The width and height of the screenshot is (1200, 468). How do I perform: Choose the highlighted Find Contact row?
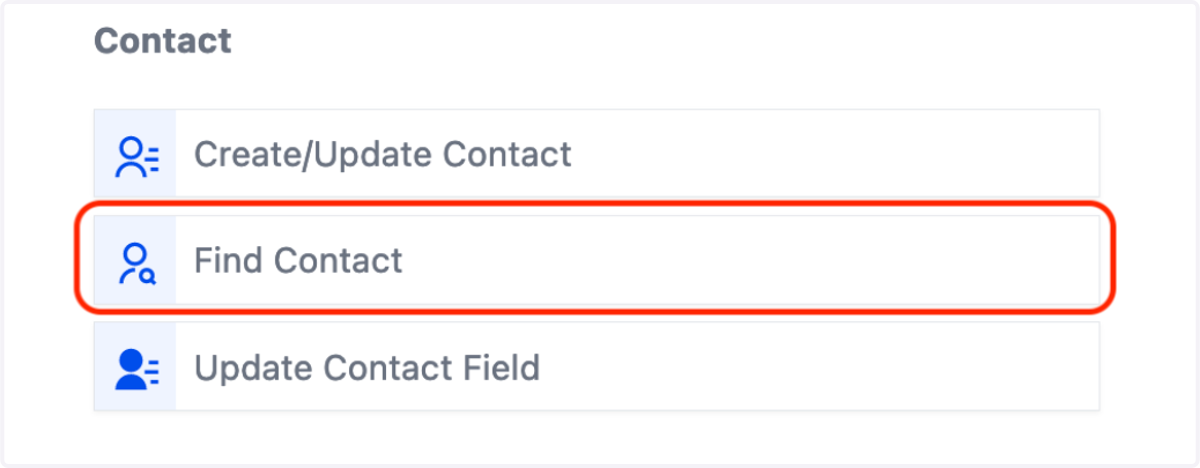[x=597, y=260]
